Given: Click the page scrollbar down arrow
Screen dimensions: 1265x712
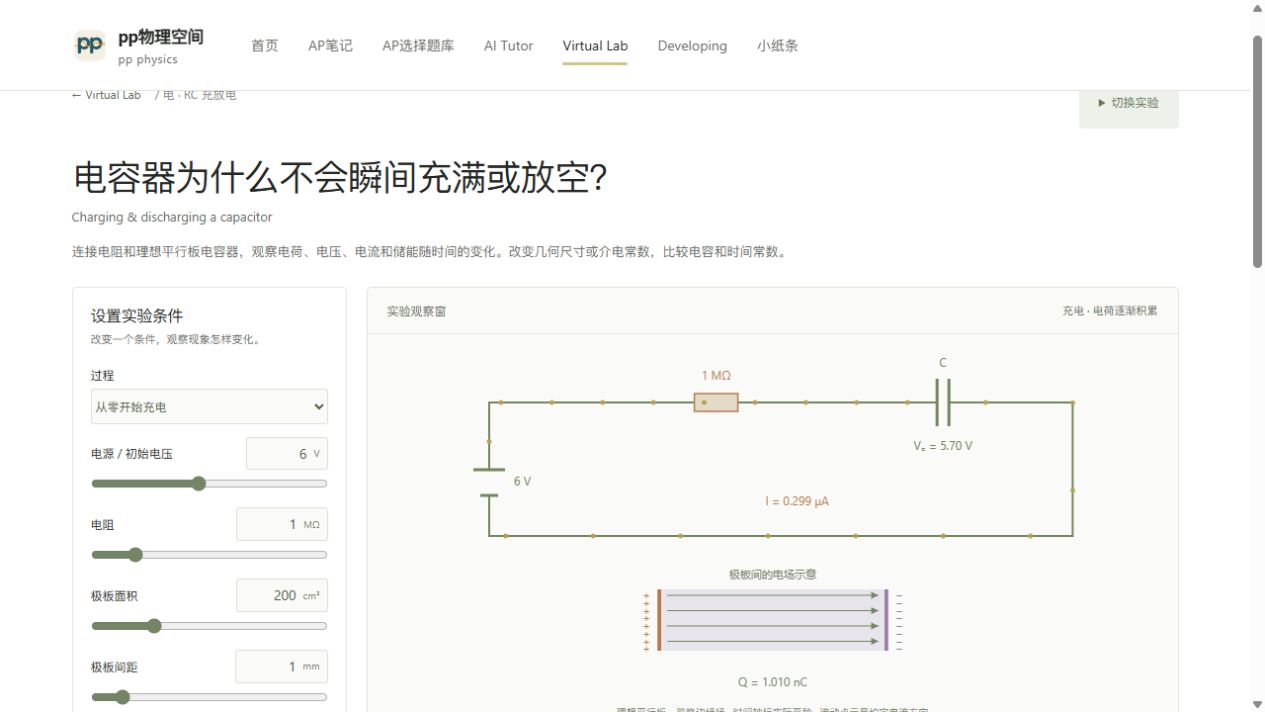Looking at the screenshot, I should pos(1258,704).
